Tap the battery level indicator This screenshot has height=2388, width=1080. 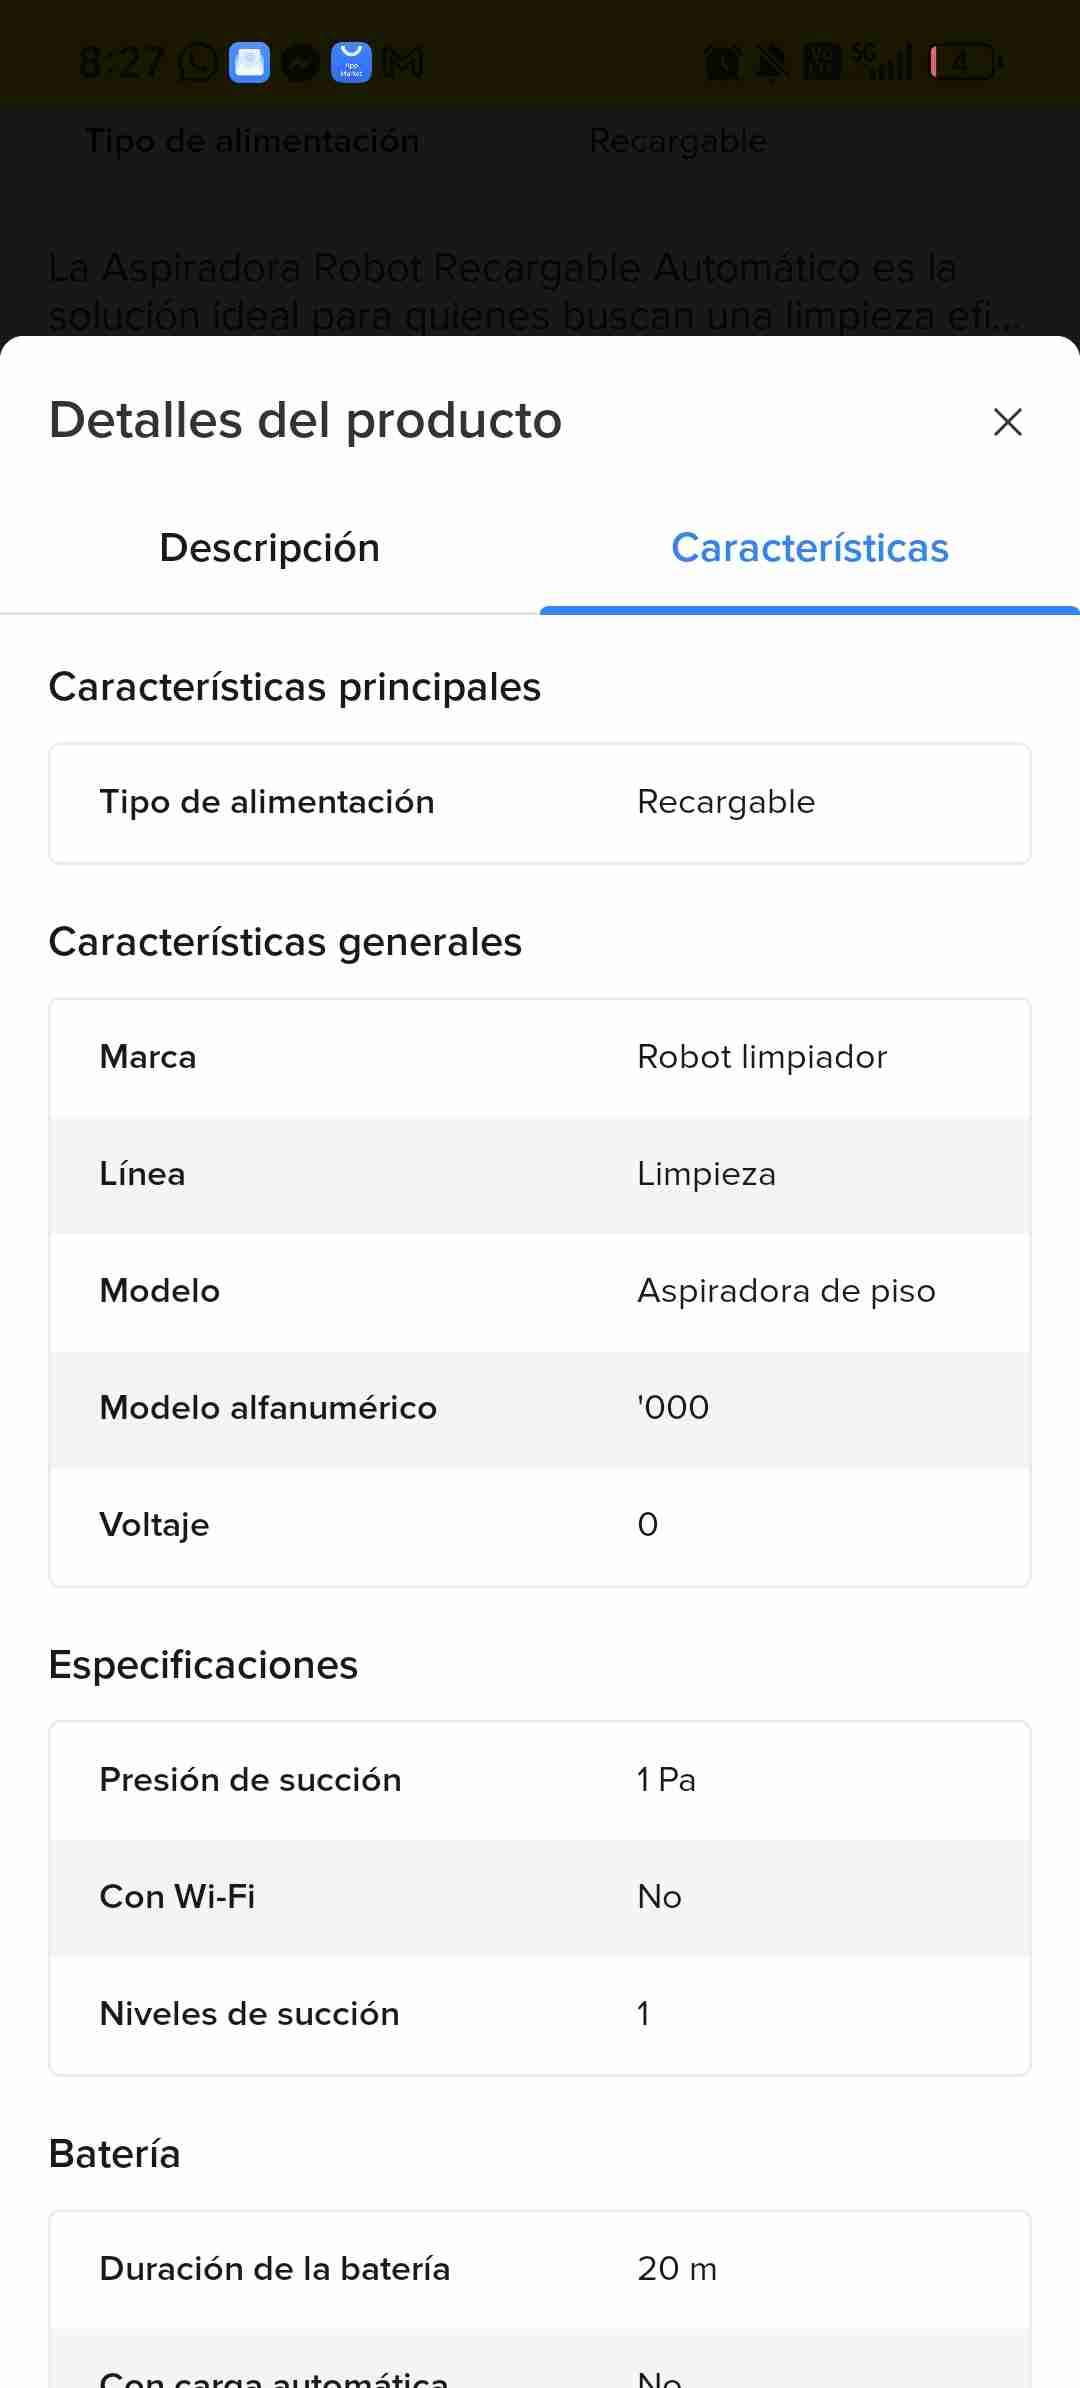[x=966, y=63]
